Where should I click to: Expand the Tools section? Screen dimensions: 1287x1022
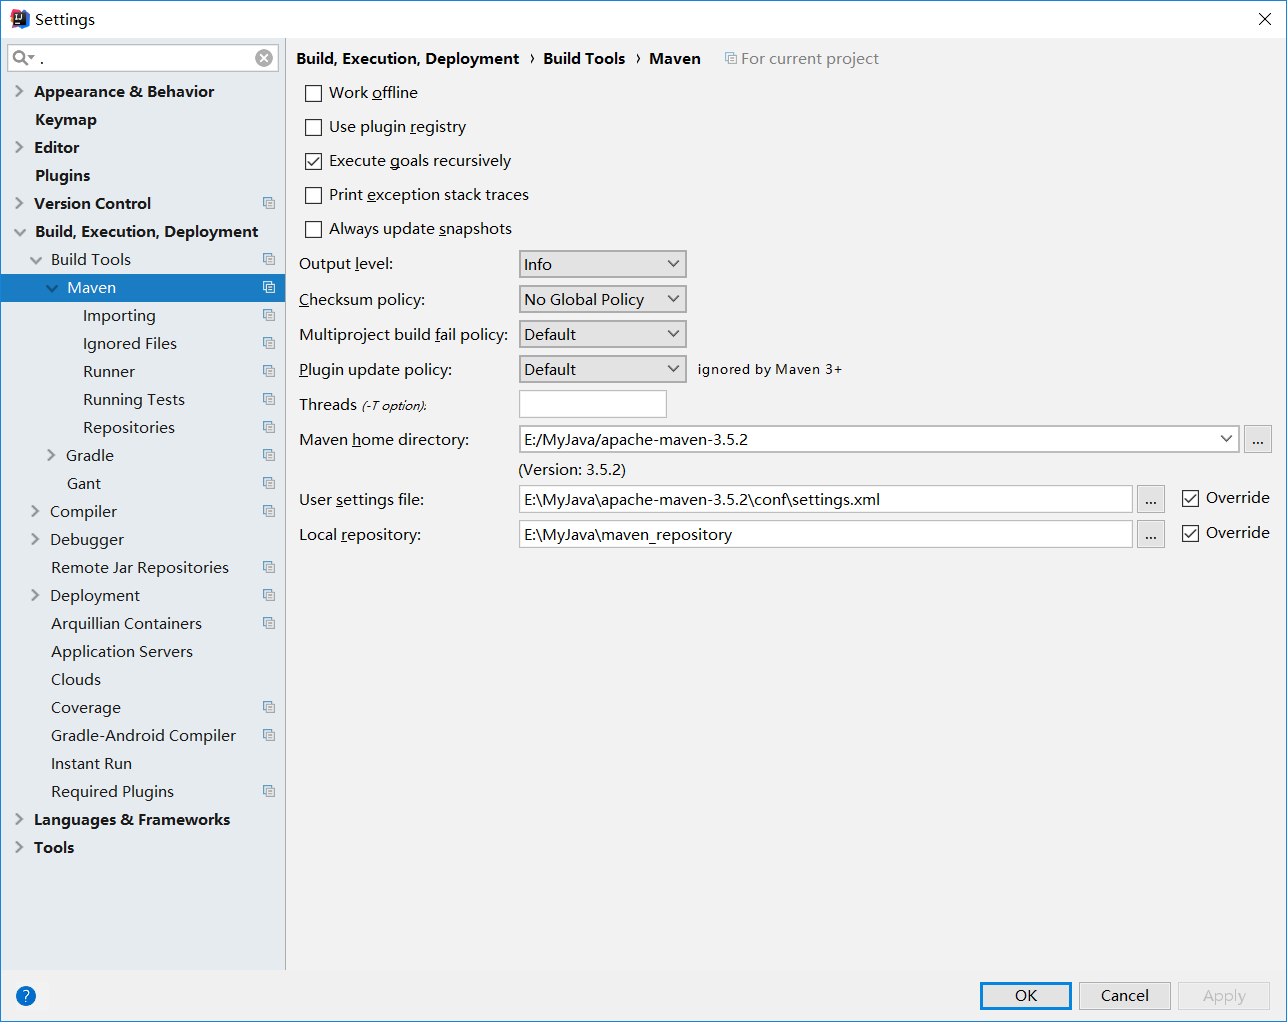click(19, 847)
